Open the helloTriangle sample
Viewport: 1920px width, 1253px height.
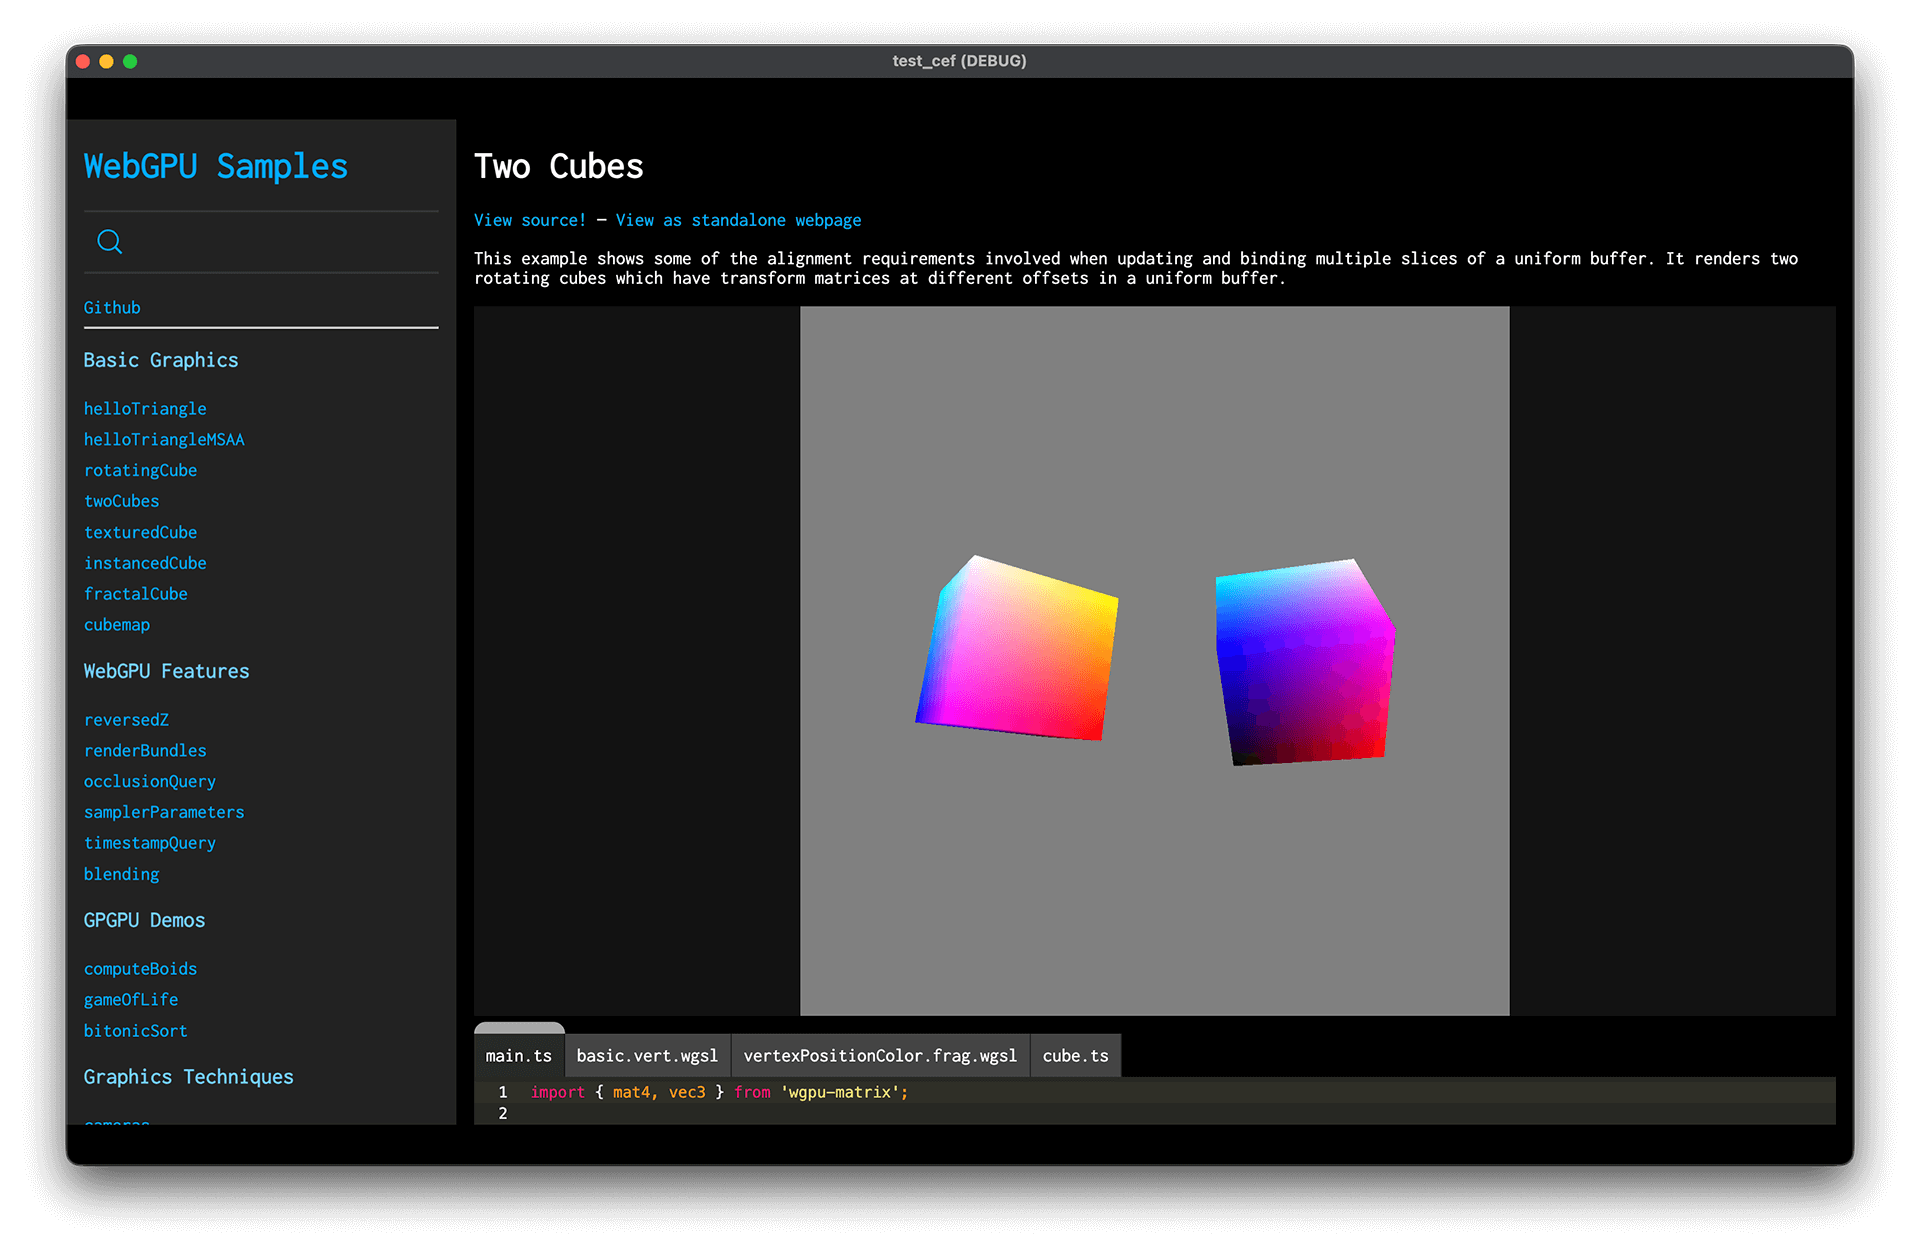pyautogui.click(x=145, y=409)
